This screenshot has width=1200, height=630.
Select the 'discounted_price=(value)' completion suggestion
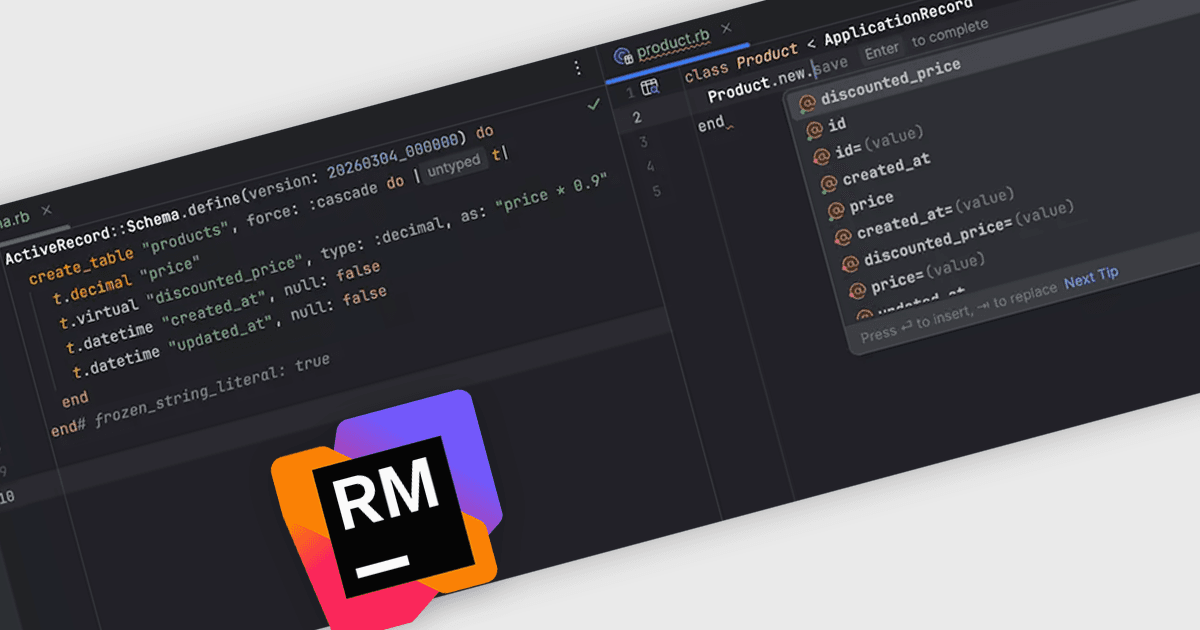tap(968, 236)
